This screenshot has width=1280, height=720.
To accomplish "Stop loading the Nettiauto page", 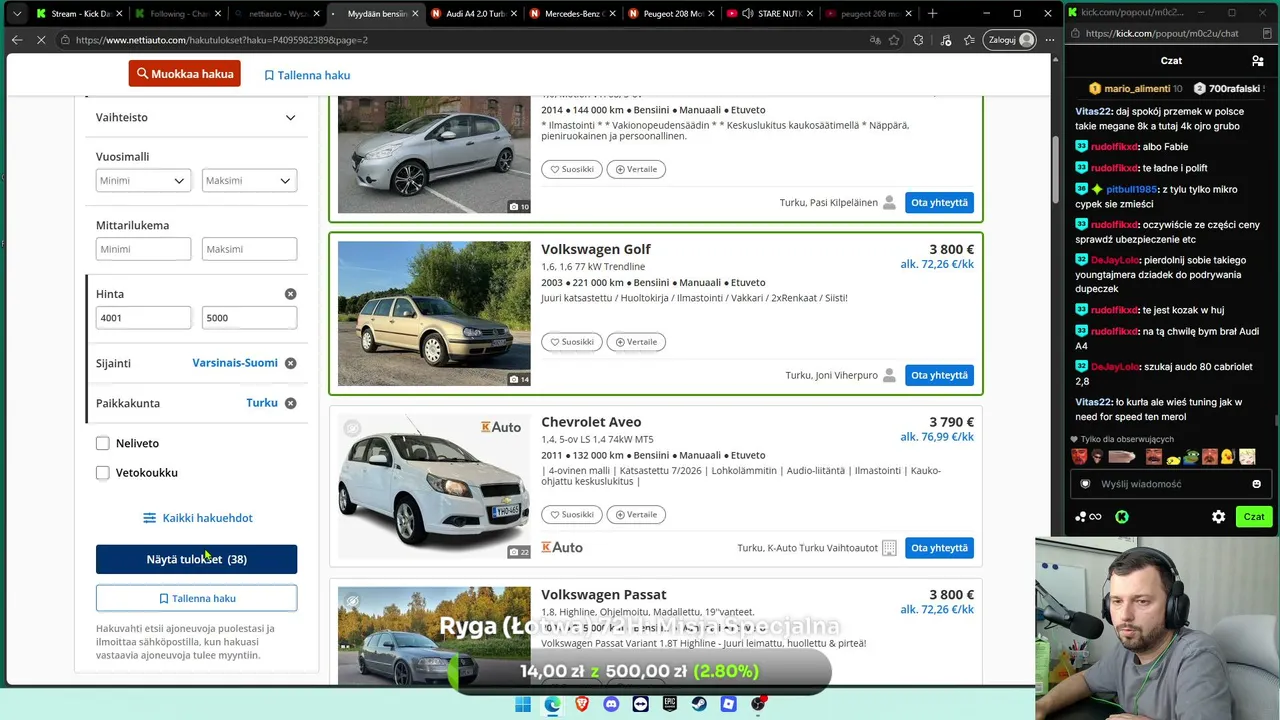I will tap(43, 40).
